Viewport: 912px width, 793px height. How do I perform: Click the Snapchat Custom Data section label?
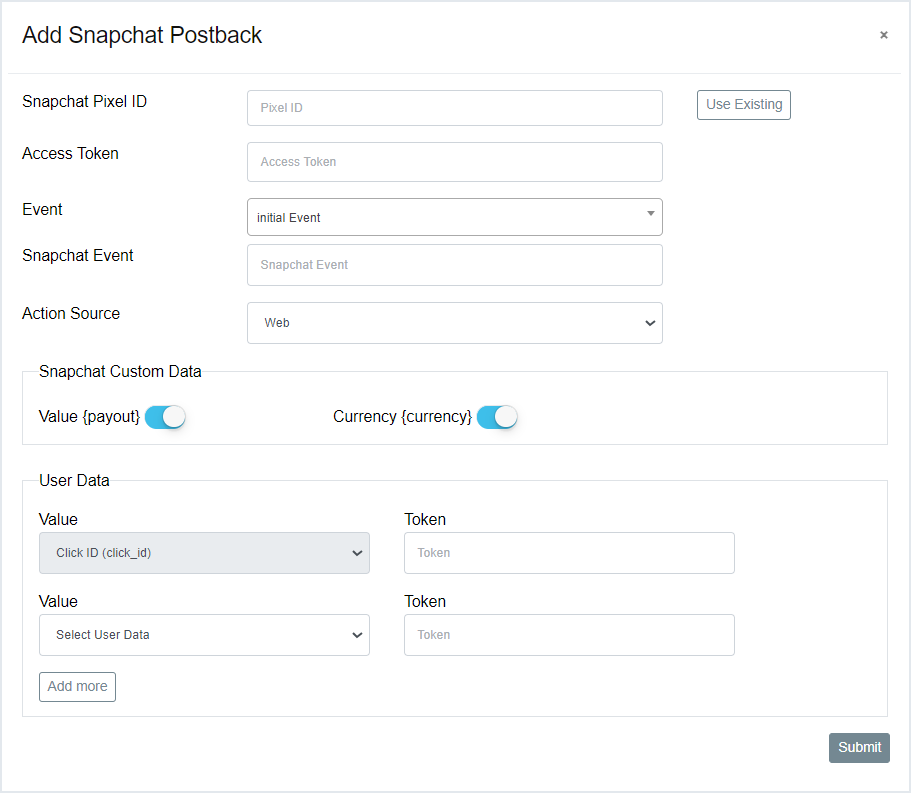click(x=120, y=372)
